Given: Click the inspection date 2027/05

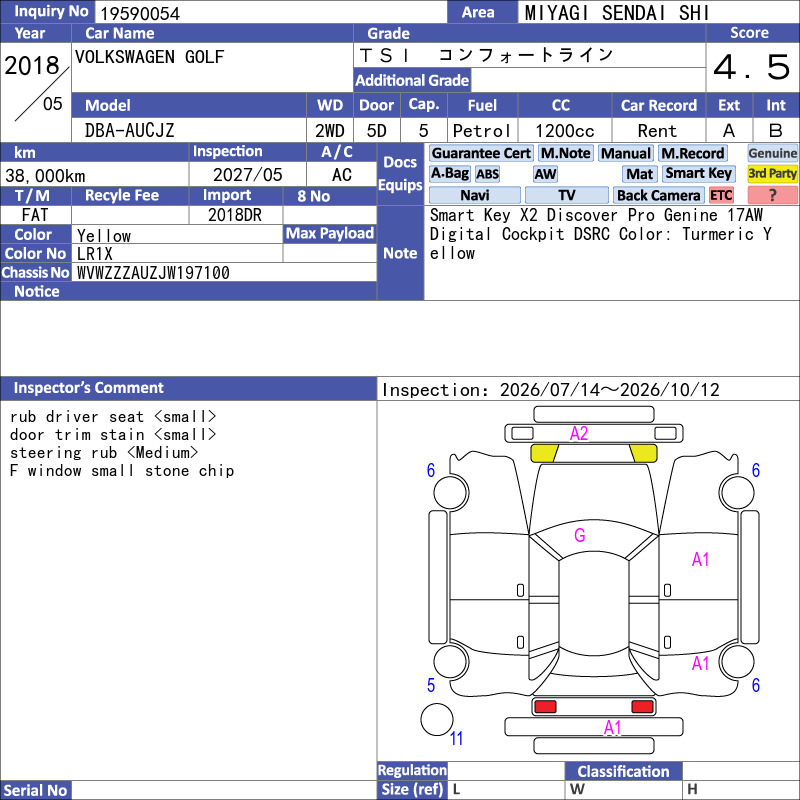Looking at the screenshot, I should [x=247, y=175].
